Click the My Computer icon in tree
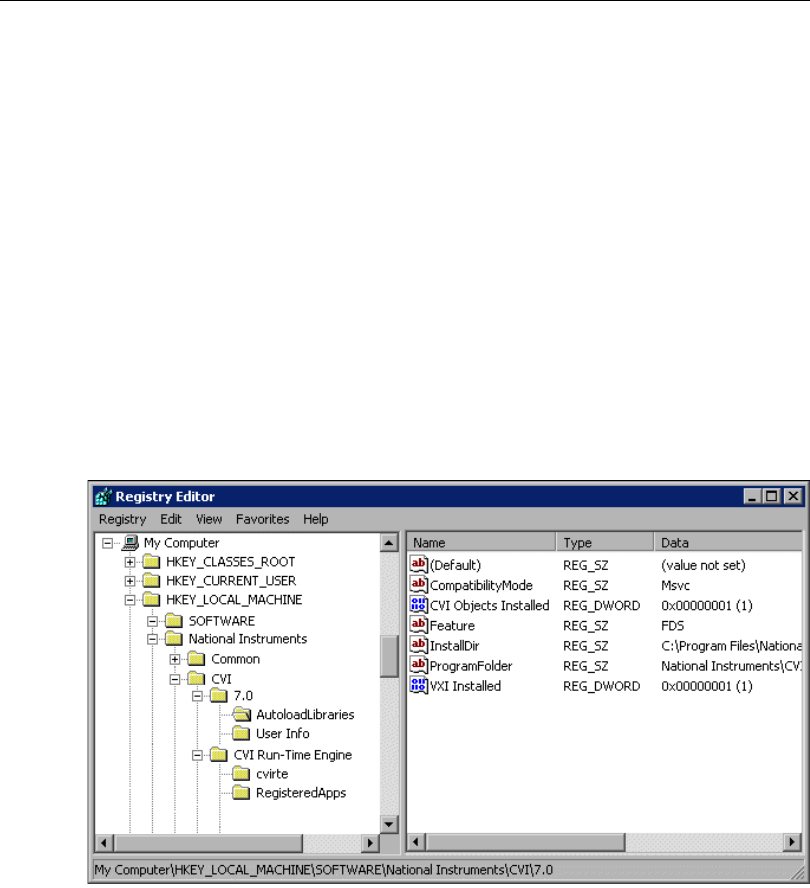 click(x=130, y=543)
